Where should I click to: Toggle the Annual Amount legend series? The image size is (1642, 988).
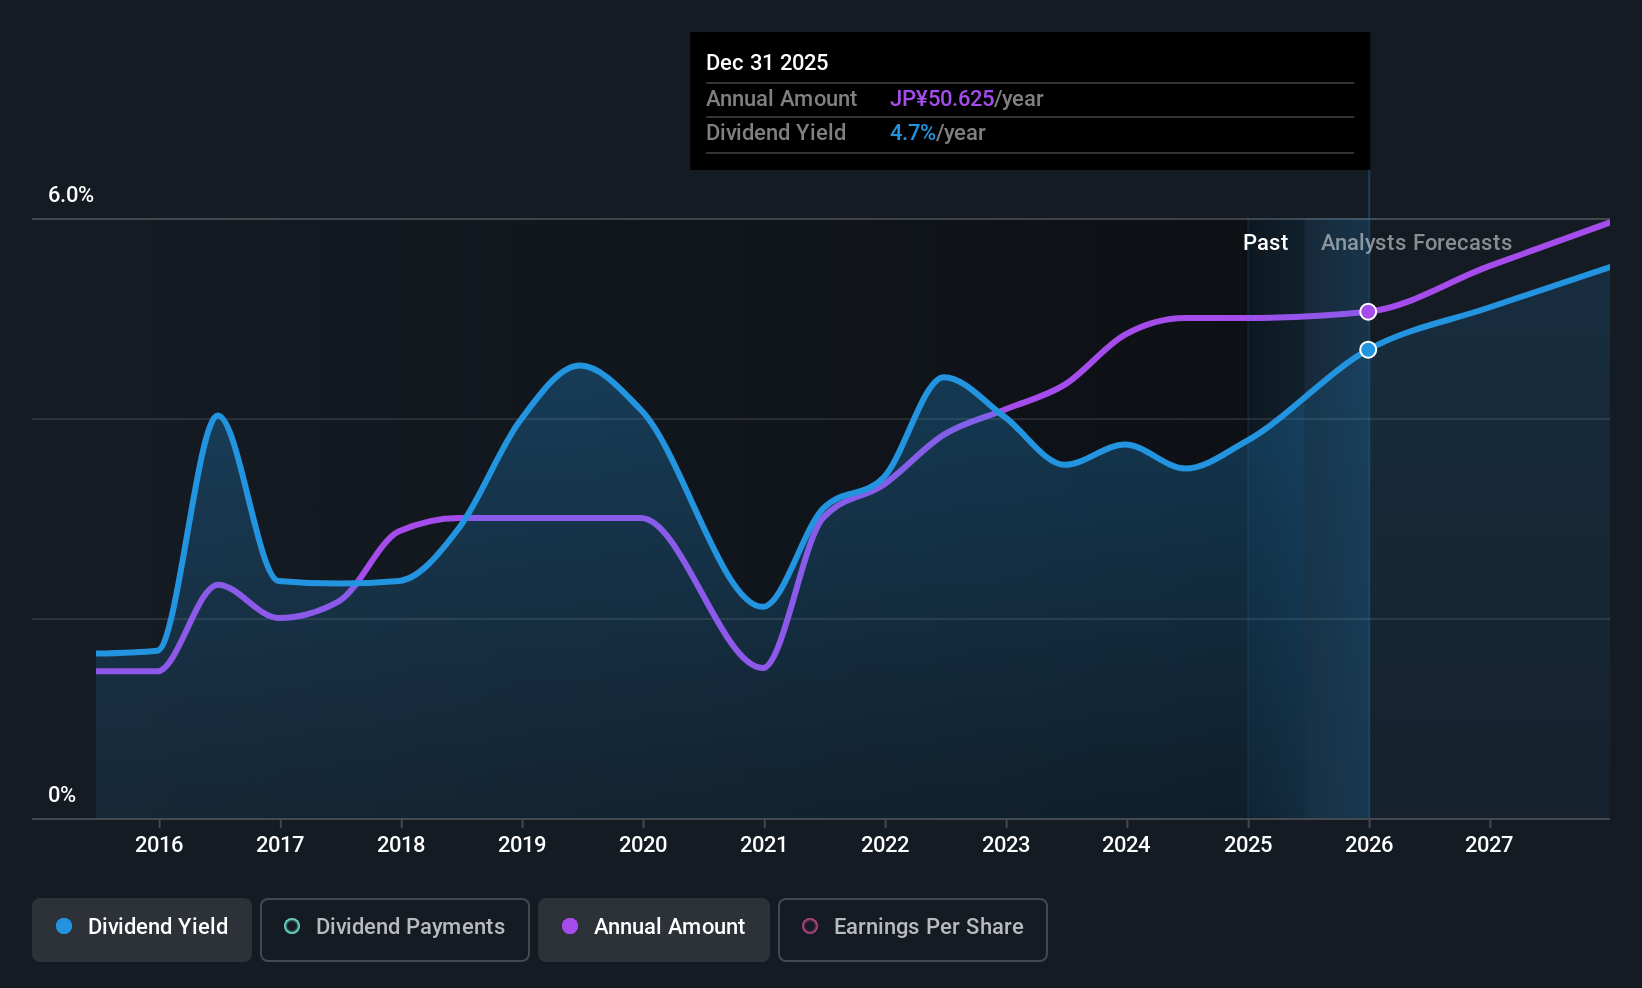pos(654,928)
